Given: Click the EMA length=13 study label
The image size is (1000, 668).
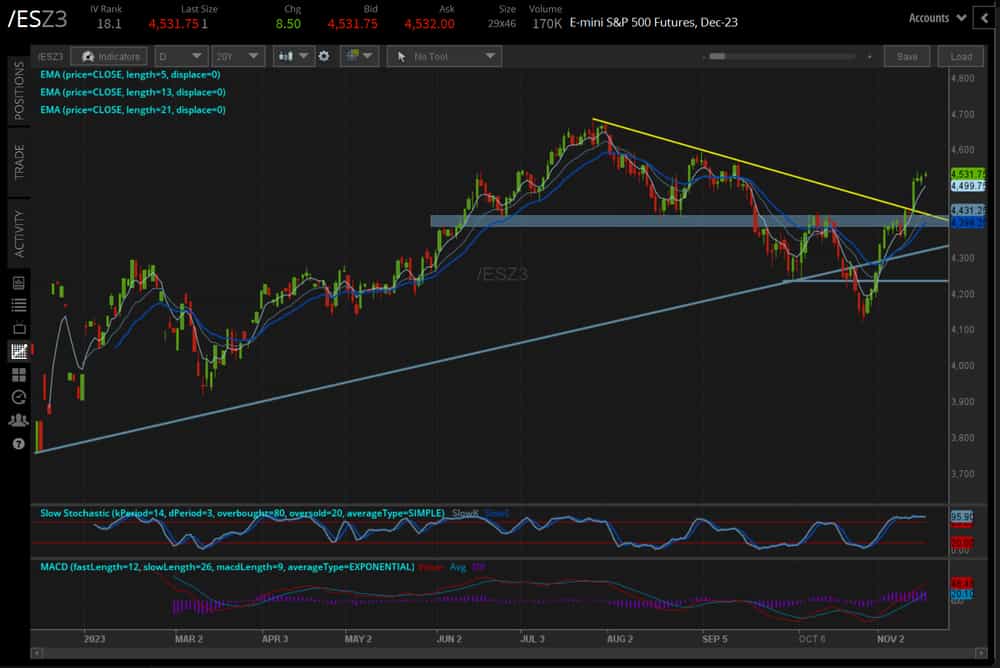Looking at the screenshot, I should coord(133,92).
